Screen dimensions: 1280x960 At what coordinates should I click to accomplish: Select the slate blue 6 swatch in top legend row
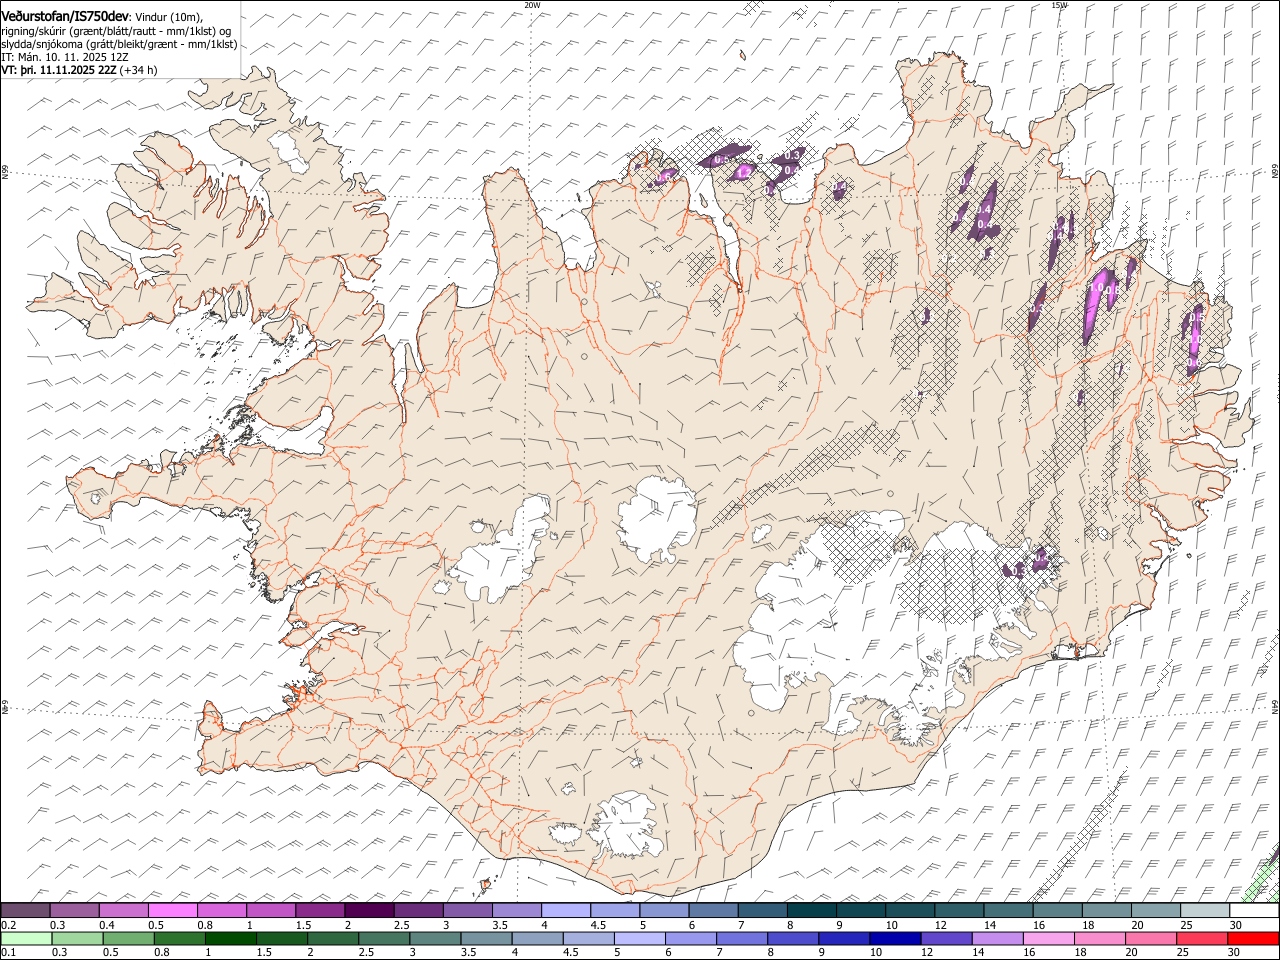714,911
